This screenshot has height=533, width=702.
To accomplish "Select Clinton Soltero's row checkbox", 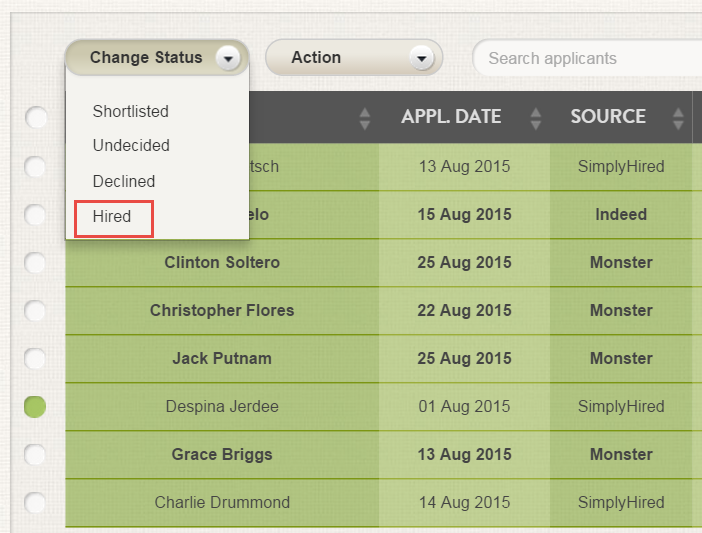I will 36,263.
